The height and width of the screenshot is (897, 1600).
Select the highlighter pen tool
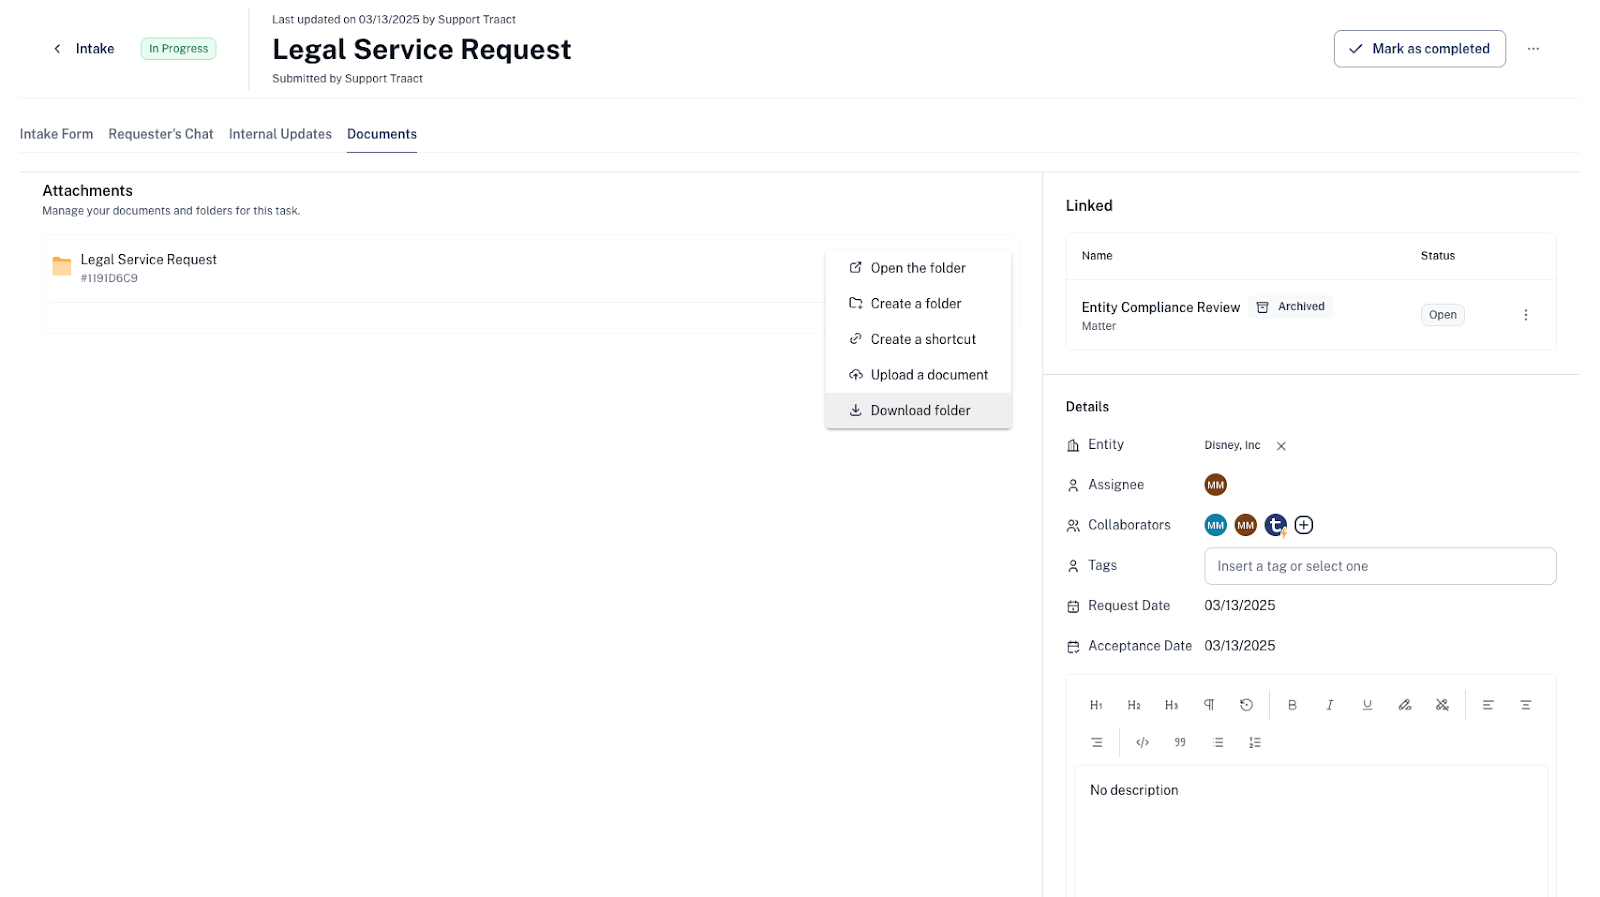[x=1404, y=705]
